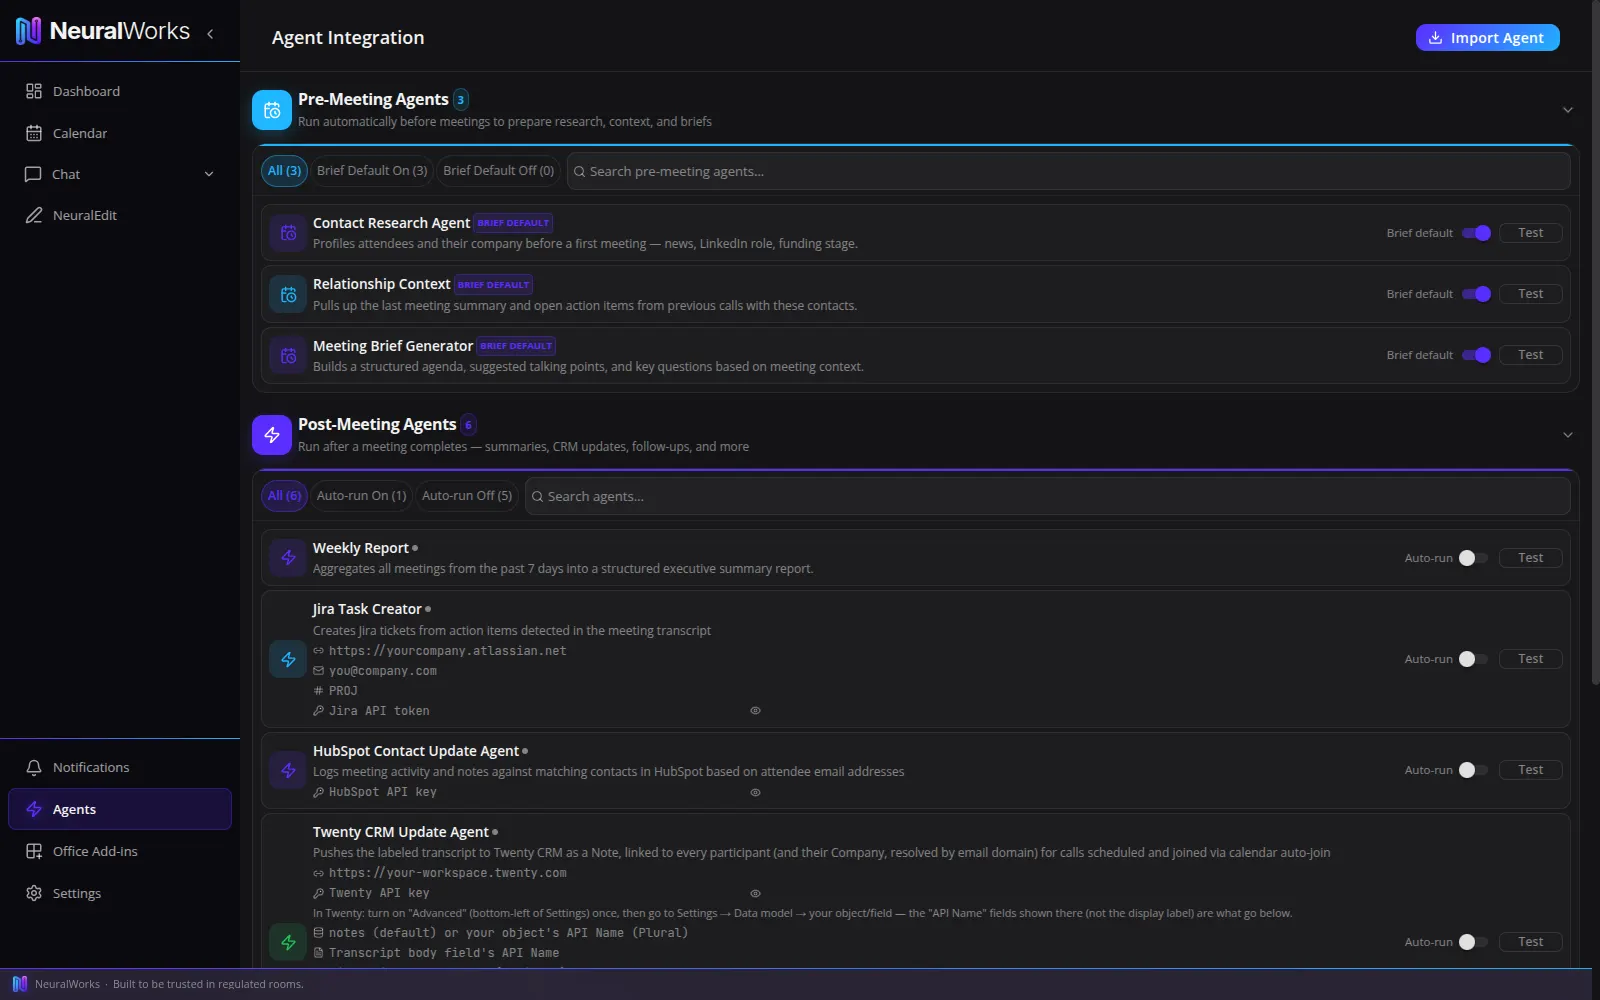Test the Contact Research Agent
The image size is (1600, 1000).
coord(1530,233)
